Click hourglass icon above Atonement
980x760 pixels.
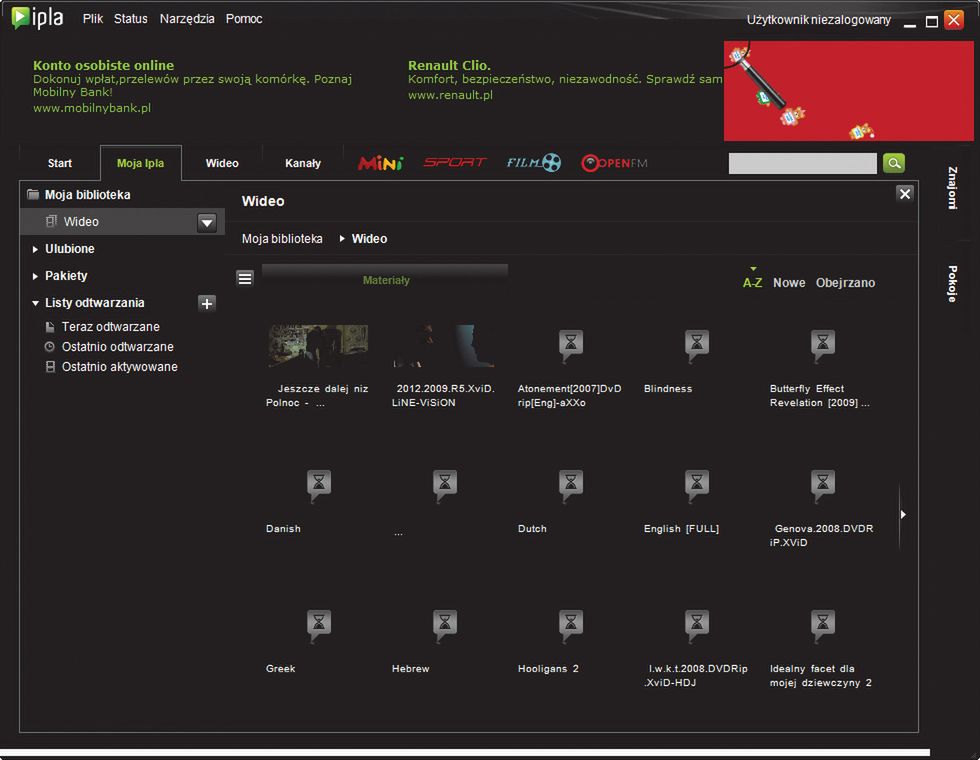click(x=571, y=345)
